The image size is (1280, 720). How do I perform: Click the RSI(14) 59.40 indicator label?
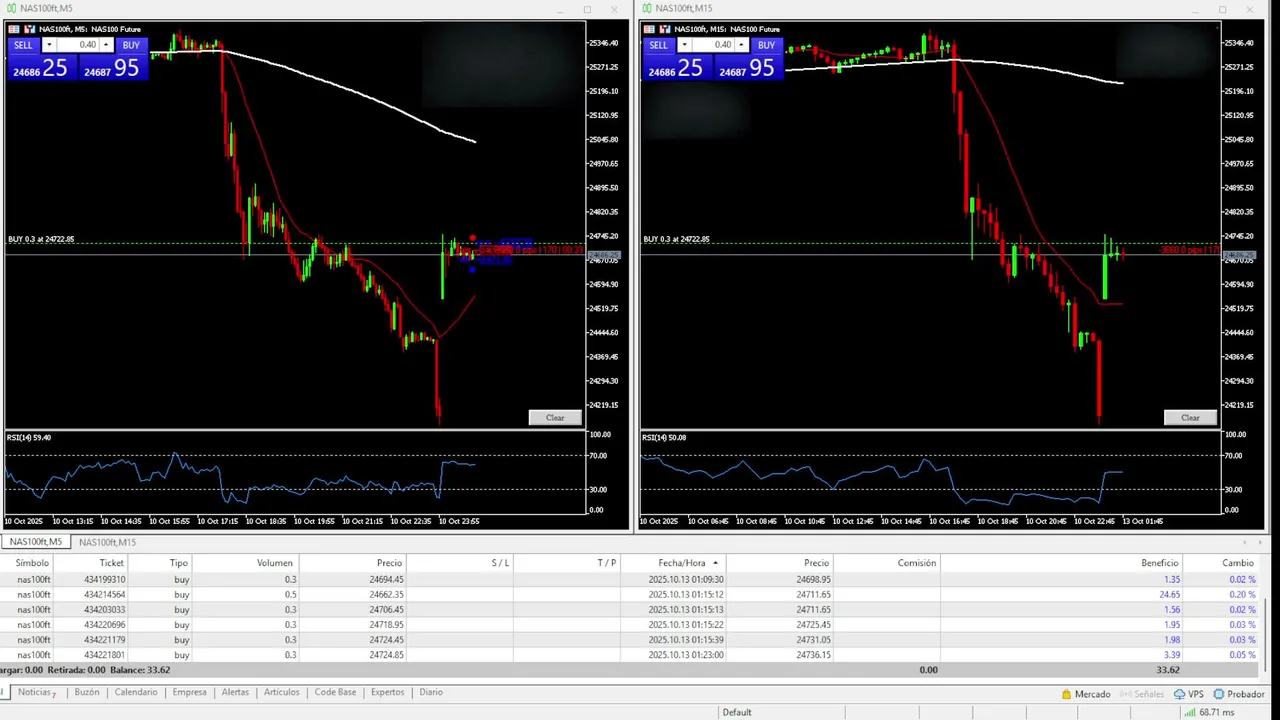point(29,437)
